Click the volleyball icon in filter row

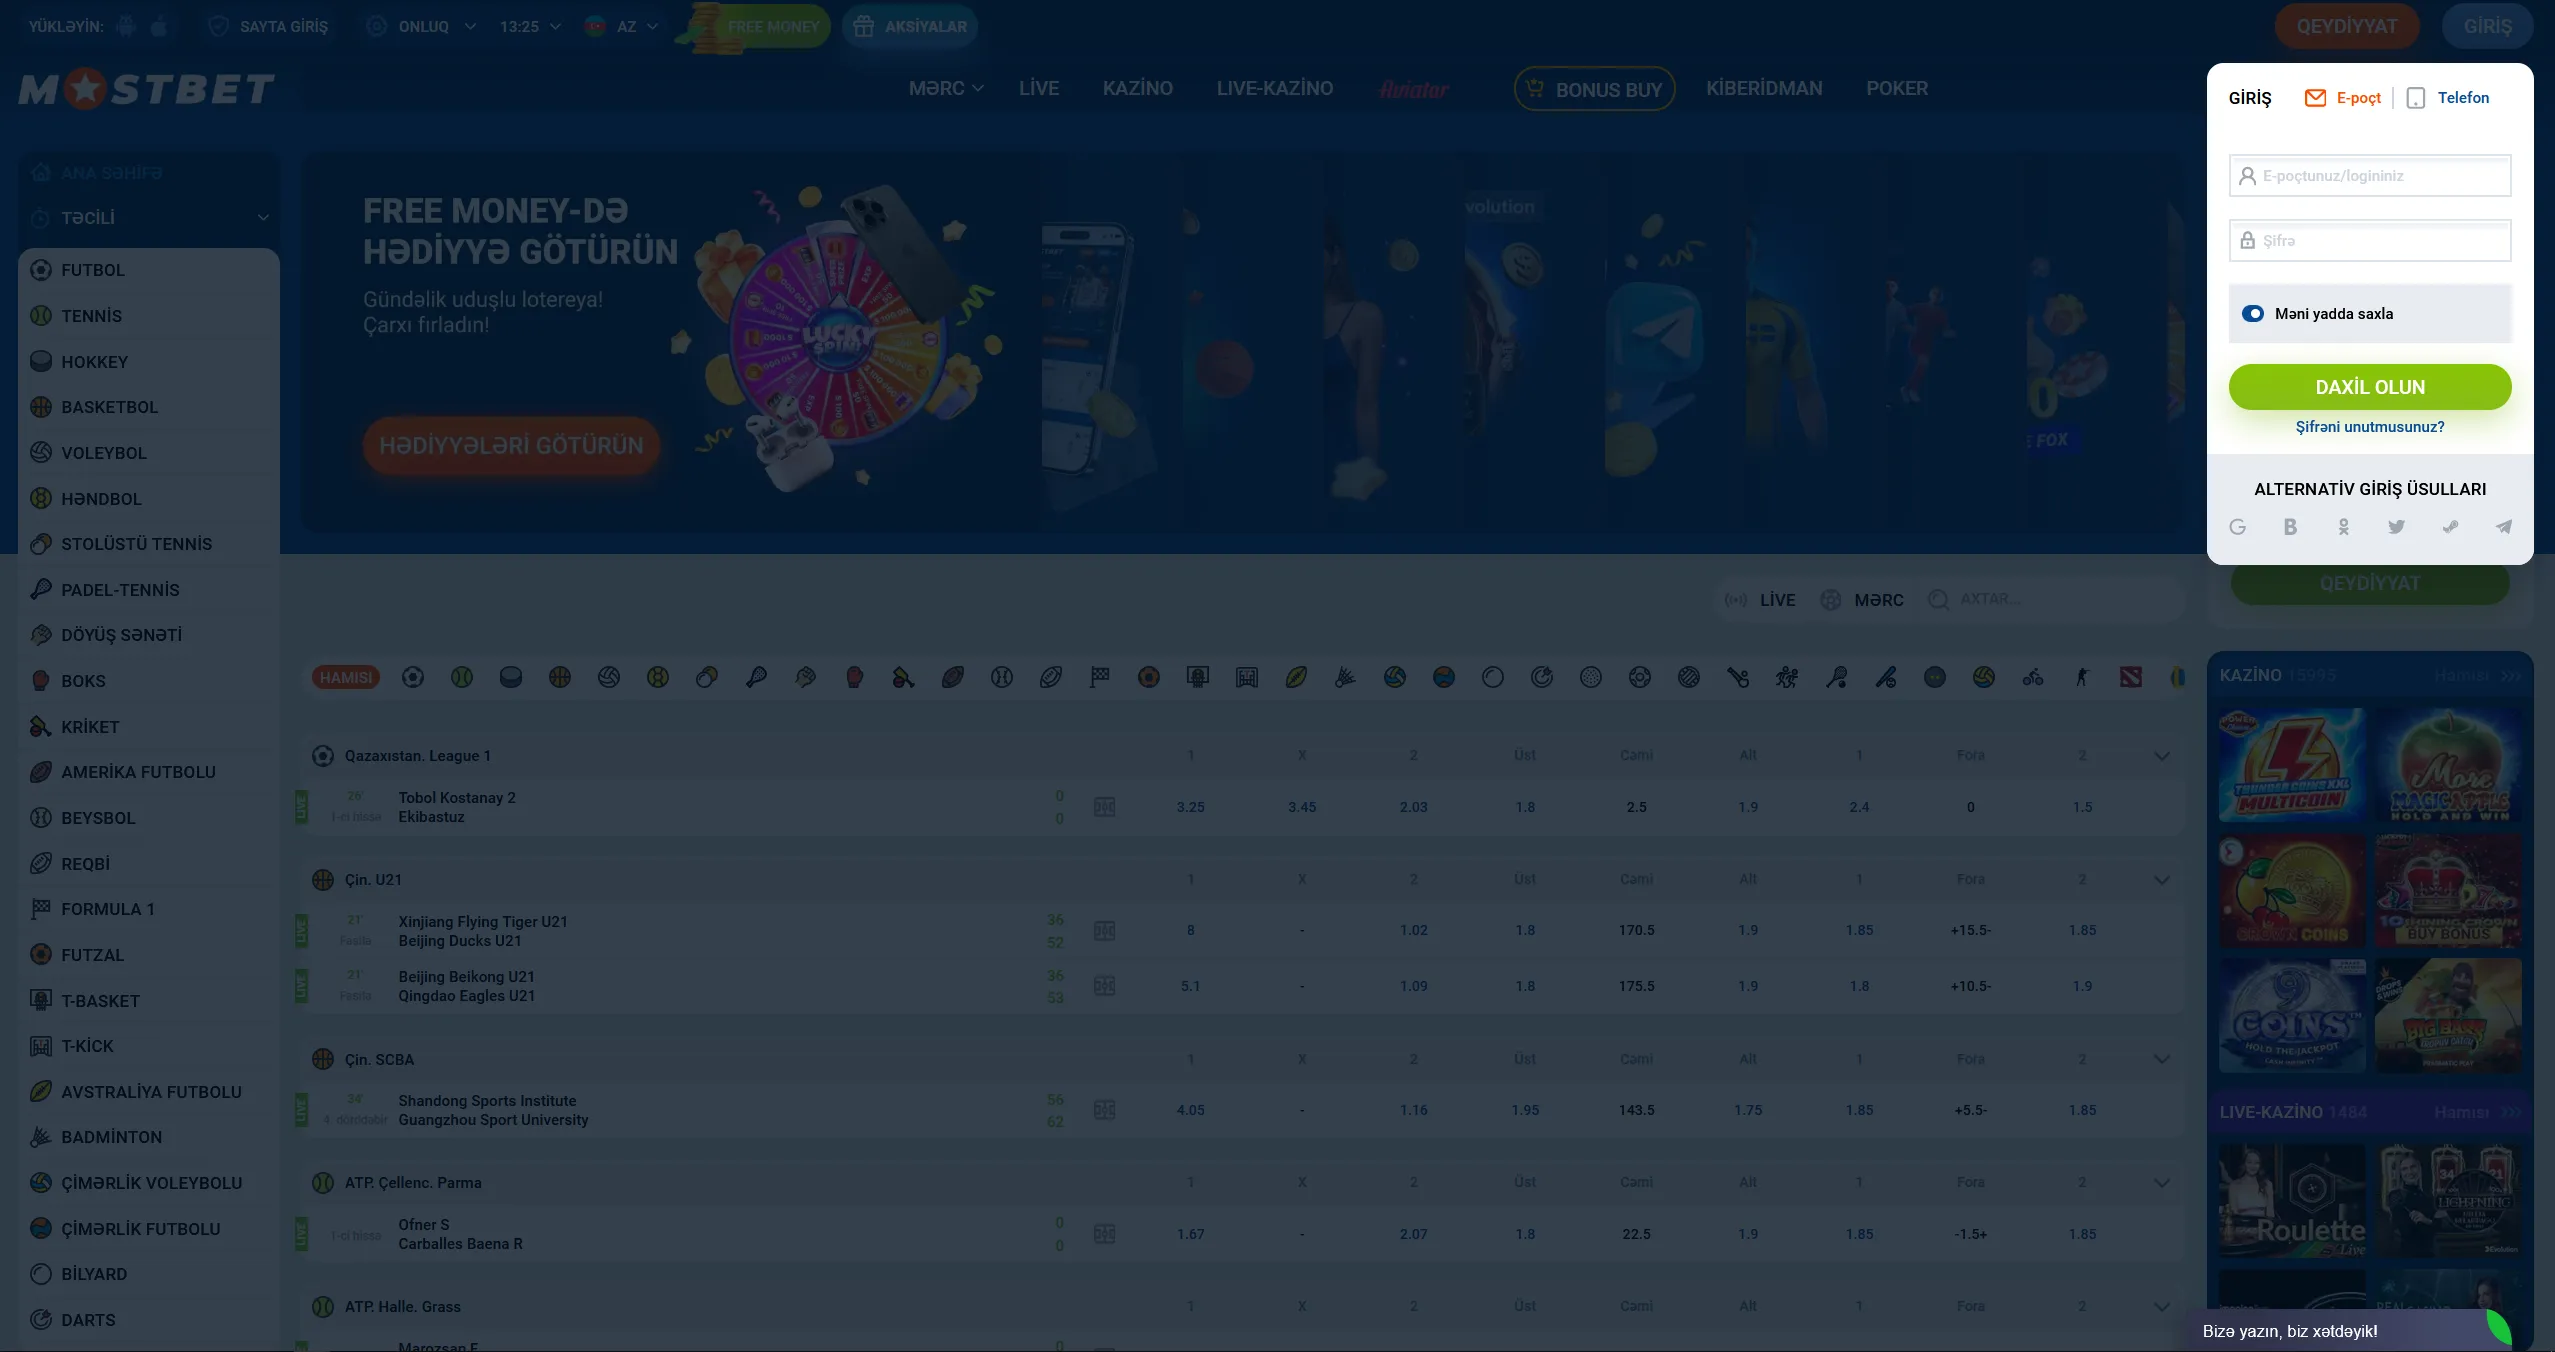pyautogui.click(x=609, y=677)
